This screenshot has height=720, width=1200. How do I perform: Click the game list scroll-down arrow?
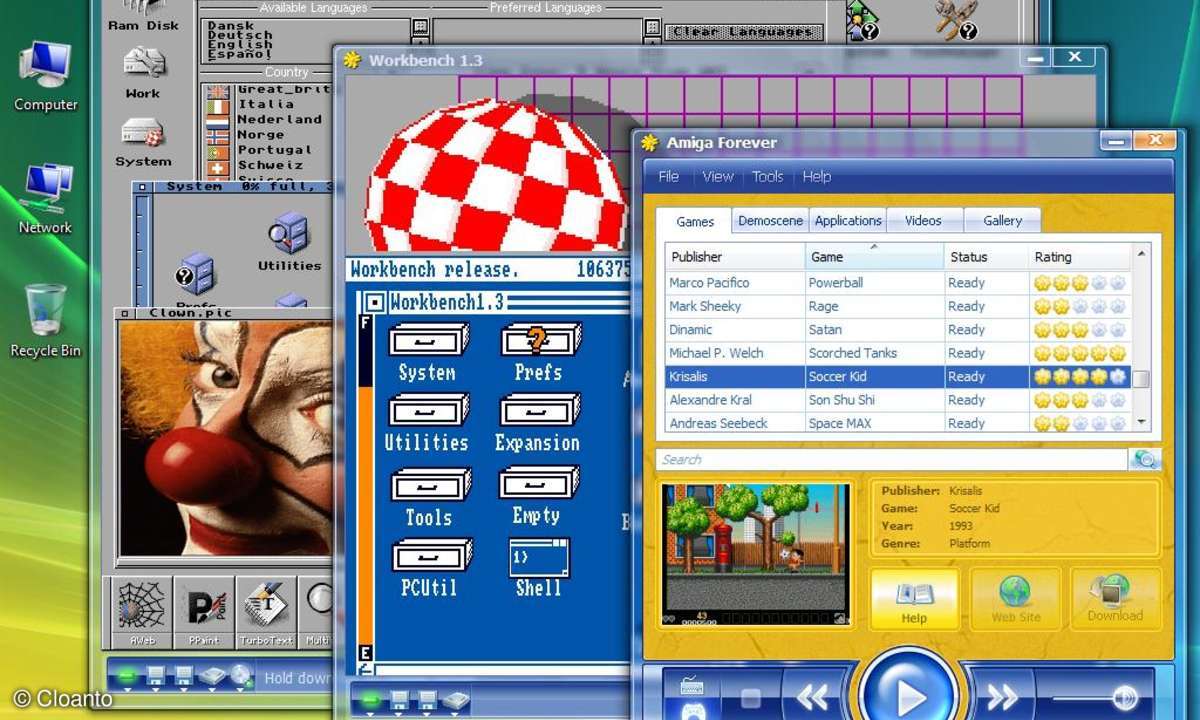point(1141,423)
